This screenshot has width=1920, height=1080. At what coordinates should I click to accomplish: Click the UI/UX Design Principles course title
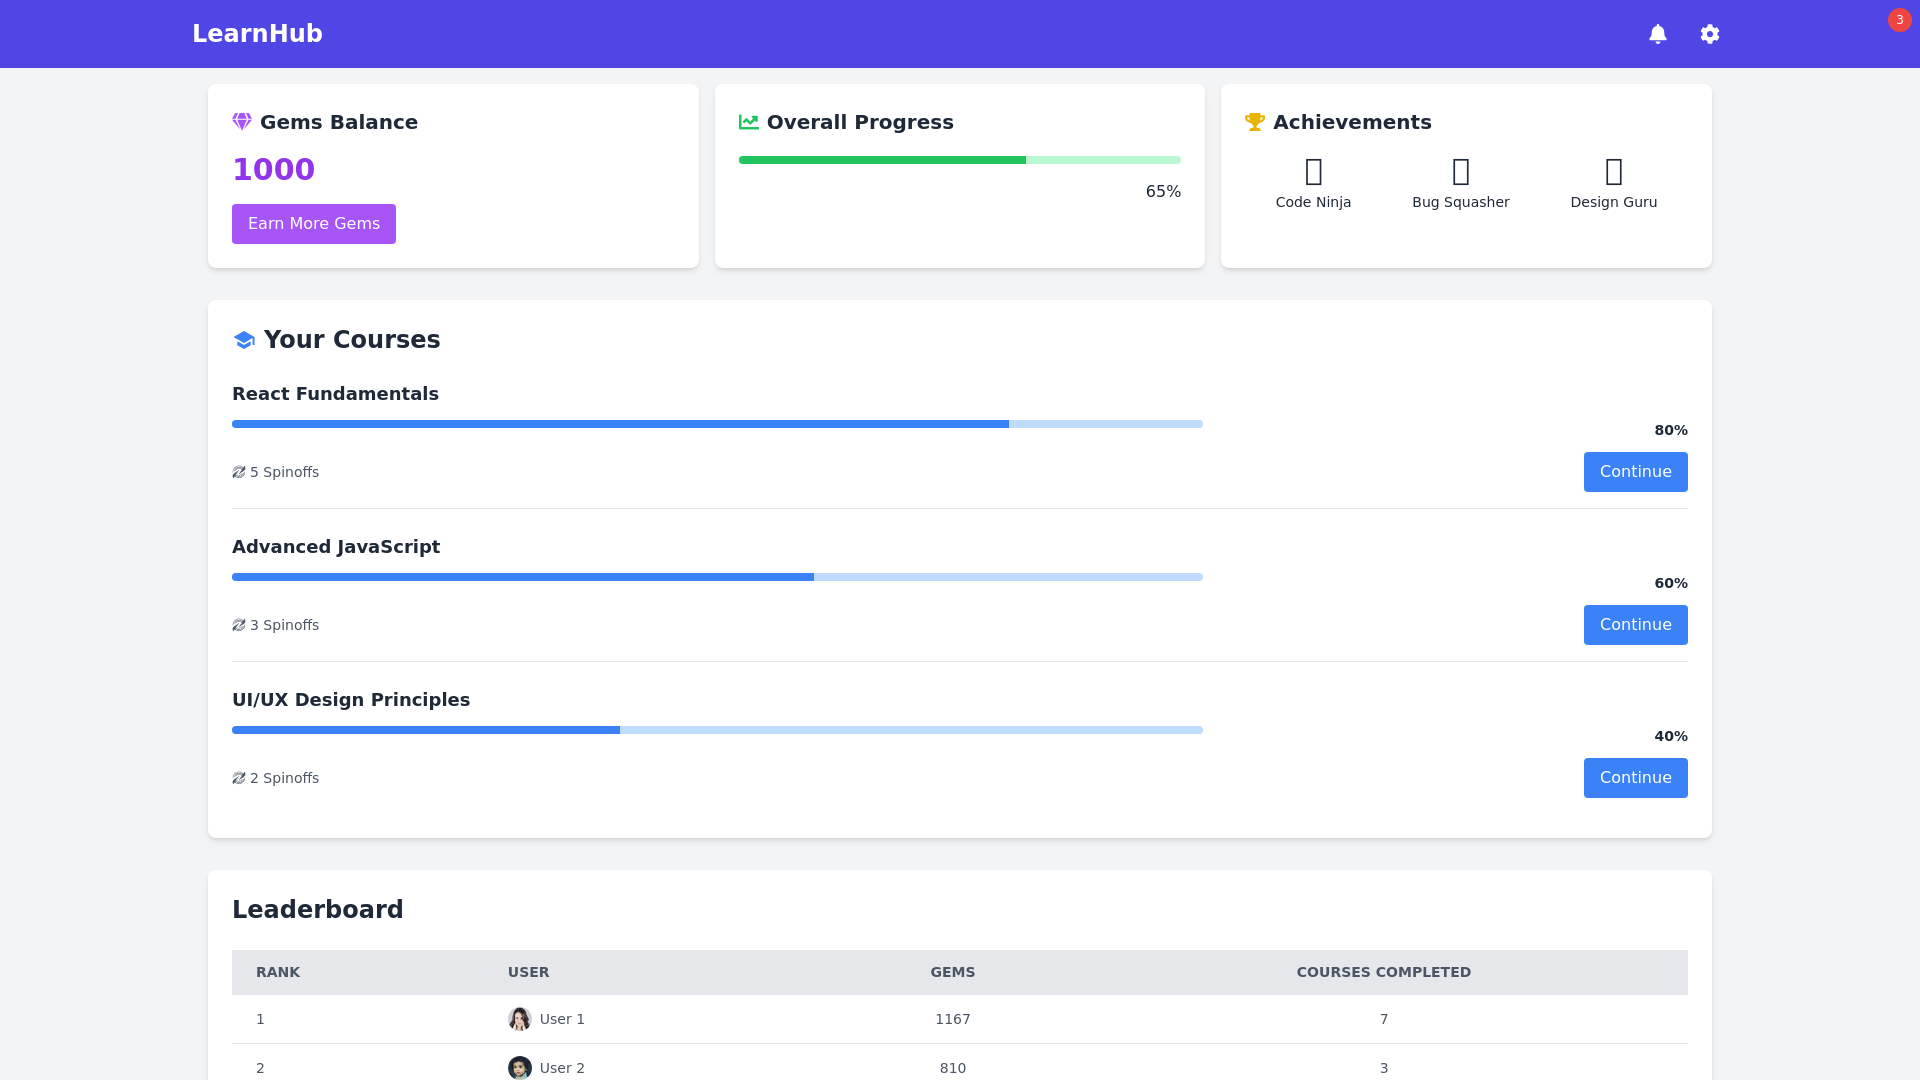pos(351,700)
